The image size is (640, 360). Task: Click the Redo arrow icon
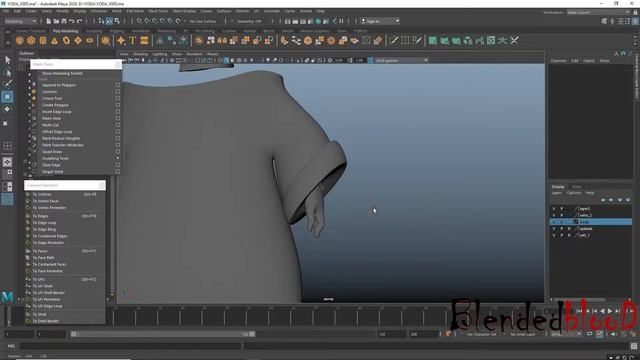(80, 21)
